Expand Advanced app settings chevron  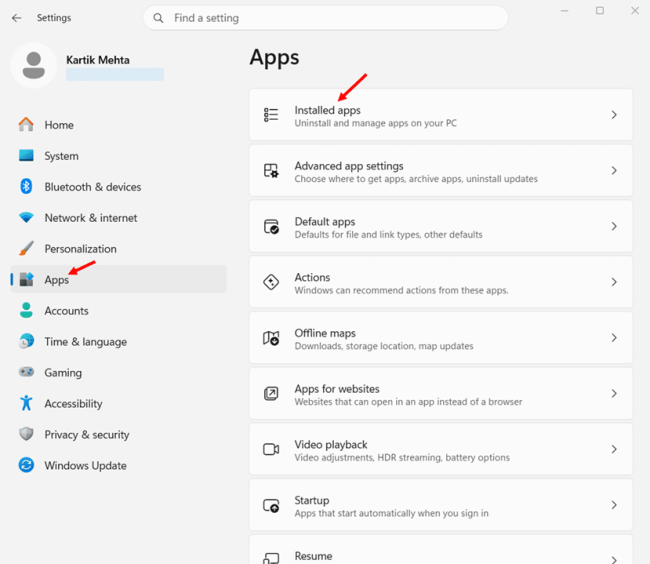click(x=614, y=170)
